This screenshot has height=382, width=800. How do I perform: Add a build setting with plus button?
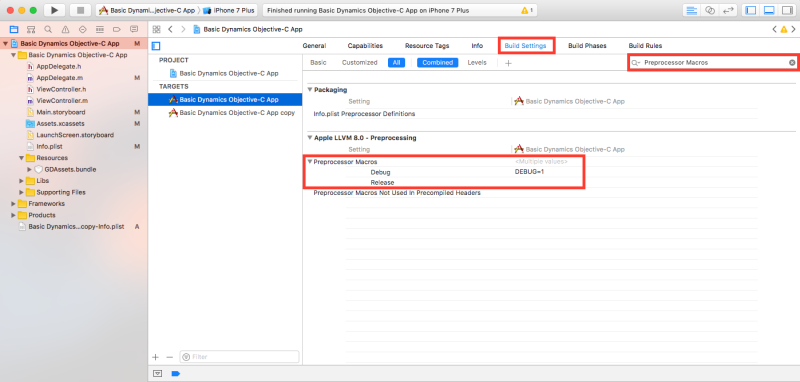pos(508,63)
